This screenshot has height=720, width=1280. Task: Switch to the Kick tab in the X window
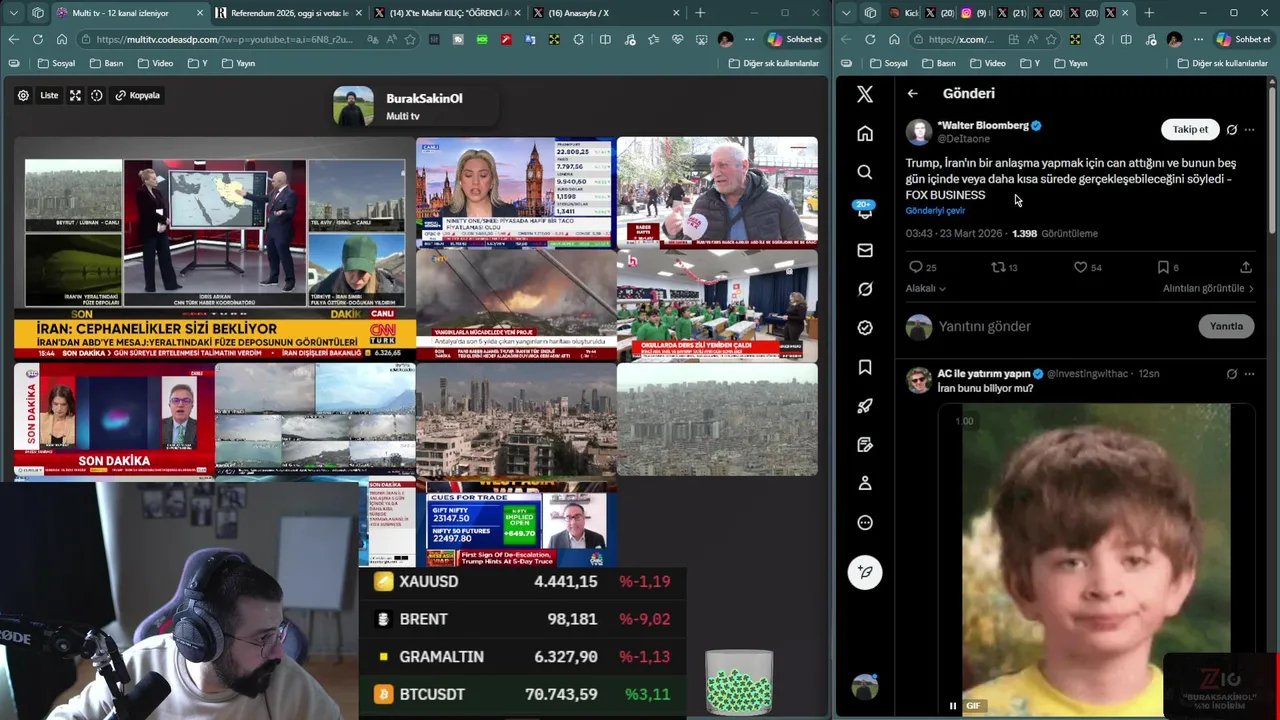tap(903, 13)
